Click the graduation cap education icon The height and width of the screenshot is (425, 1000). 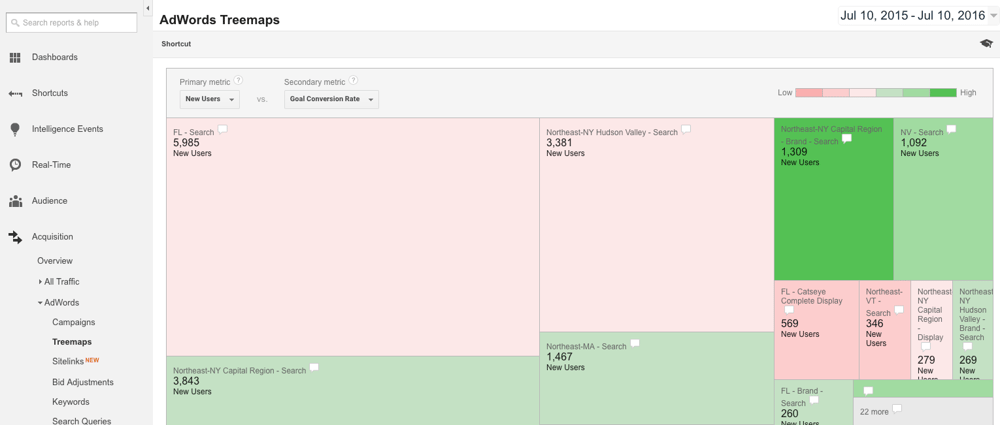point(986,44)
